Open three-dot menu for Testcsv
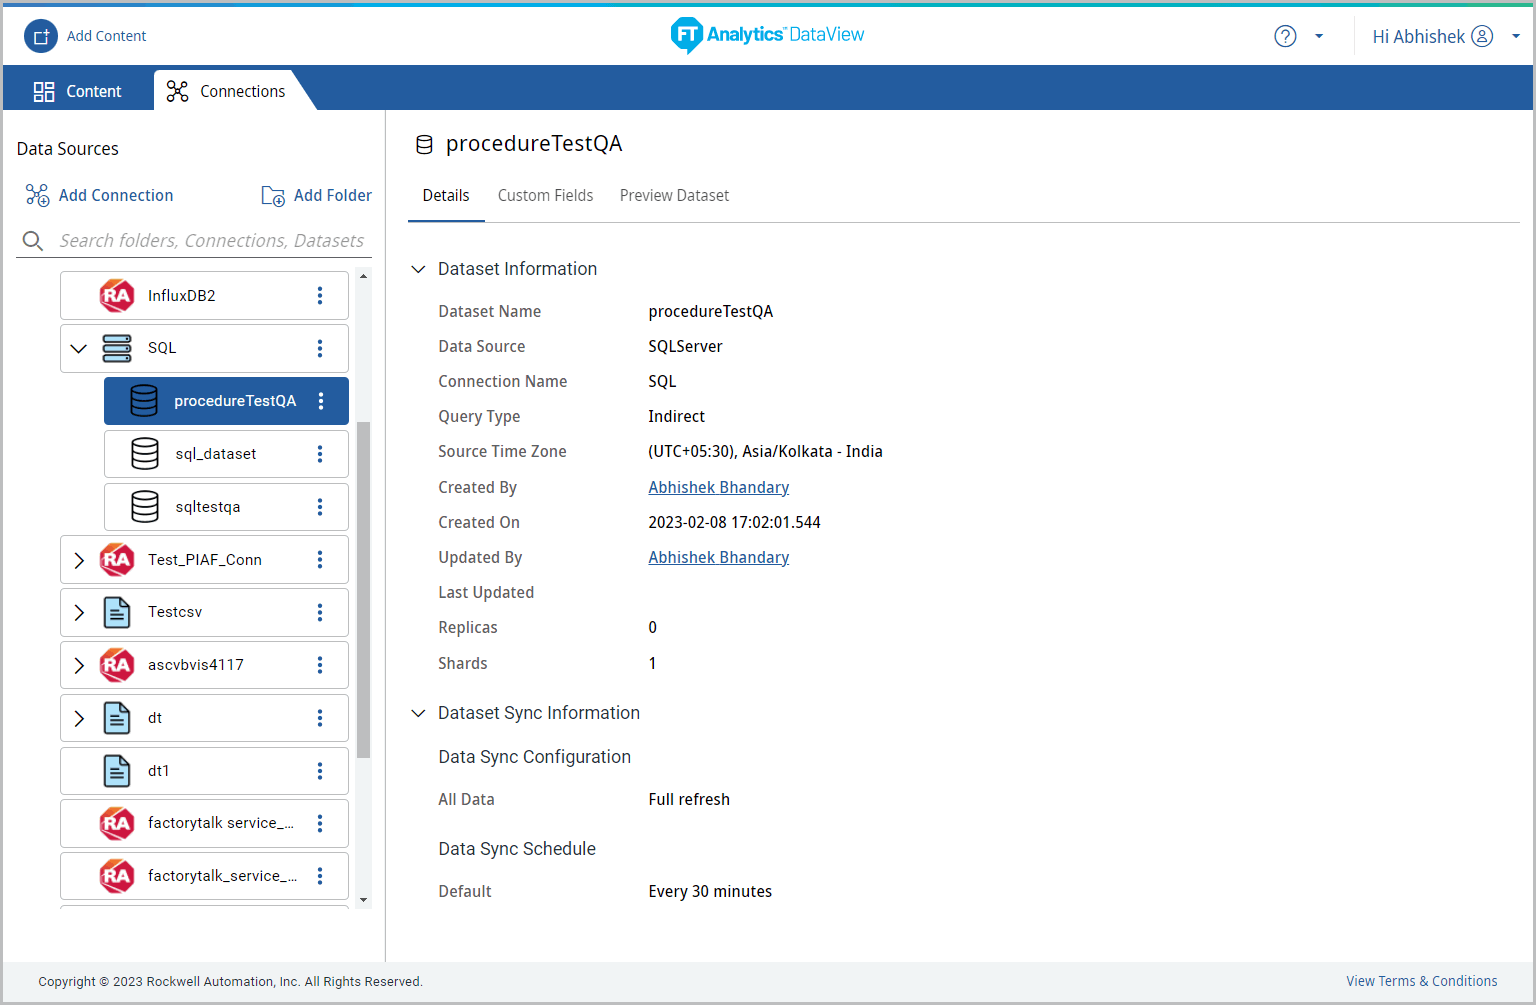Viewport: 1536px width, 1005px height. pos(320,612)
